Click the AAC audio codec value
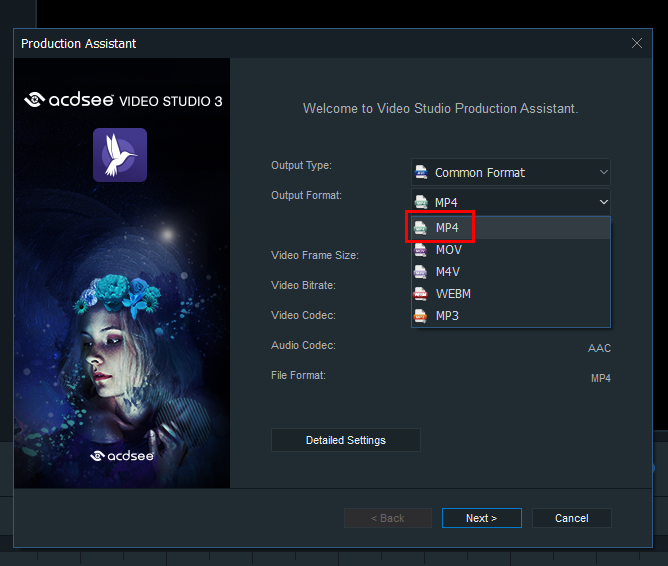This screenshot has width=668, height=566. click(x=599, y=348)
